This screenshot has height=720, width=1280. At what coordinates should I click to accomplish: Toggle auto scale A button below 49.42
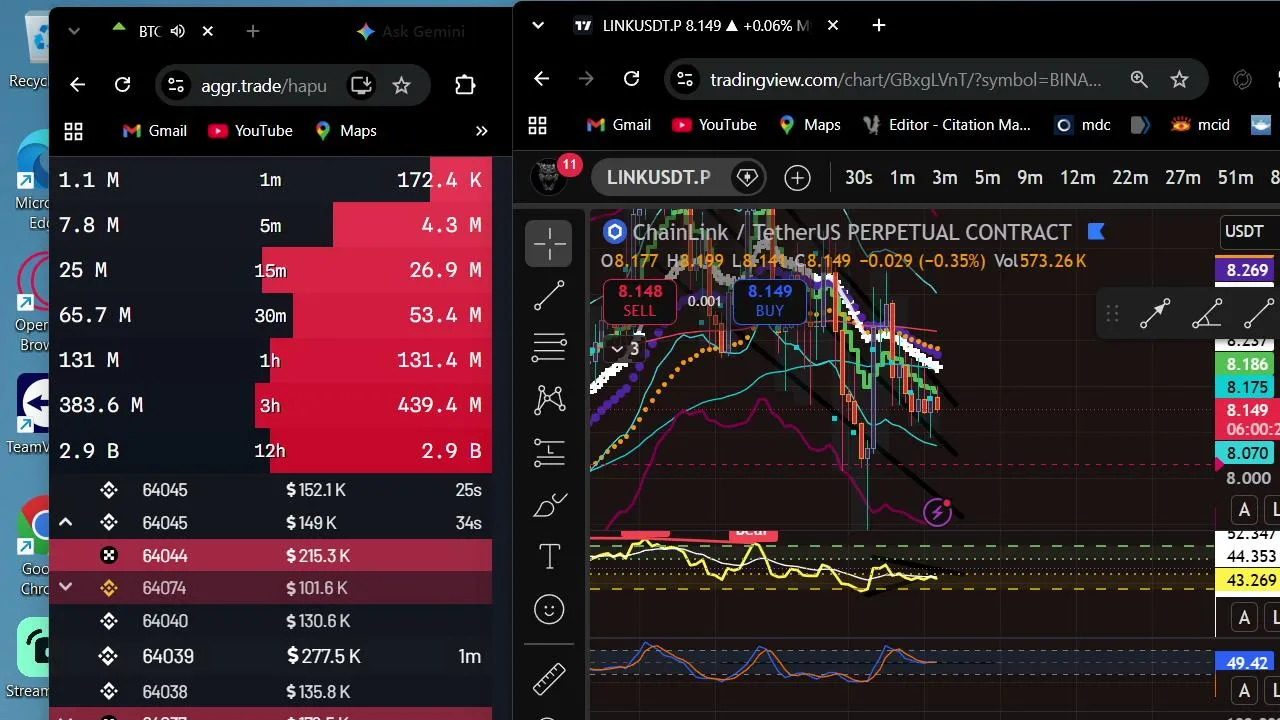[1244, 690]
